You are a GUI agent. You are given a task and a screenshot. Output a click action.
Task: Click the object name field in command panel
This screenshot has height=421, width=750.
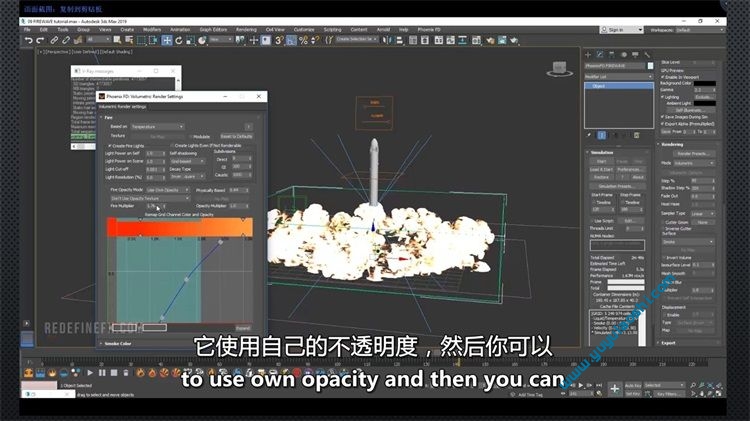tap(615, 66)
